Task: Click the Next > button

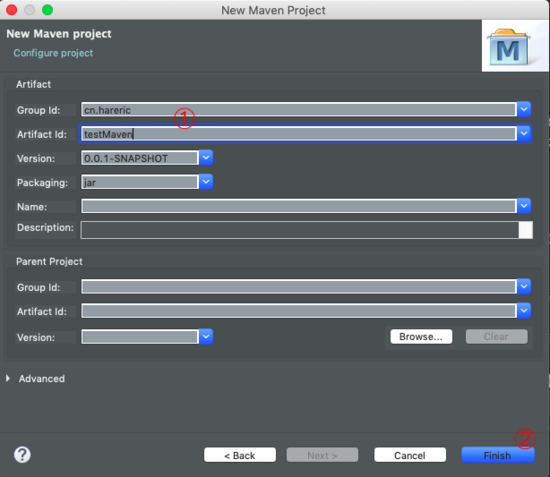Action: [x=322, y=455]
